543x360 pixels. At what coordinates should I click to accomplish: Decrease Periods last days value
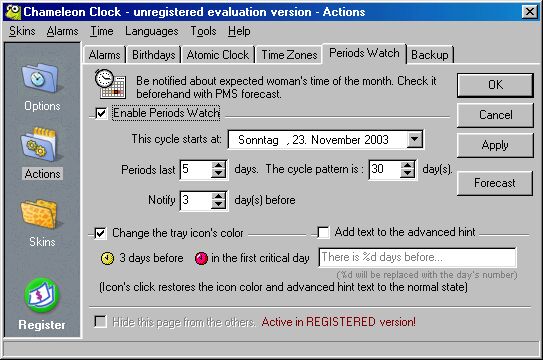[218, 174]
